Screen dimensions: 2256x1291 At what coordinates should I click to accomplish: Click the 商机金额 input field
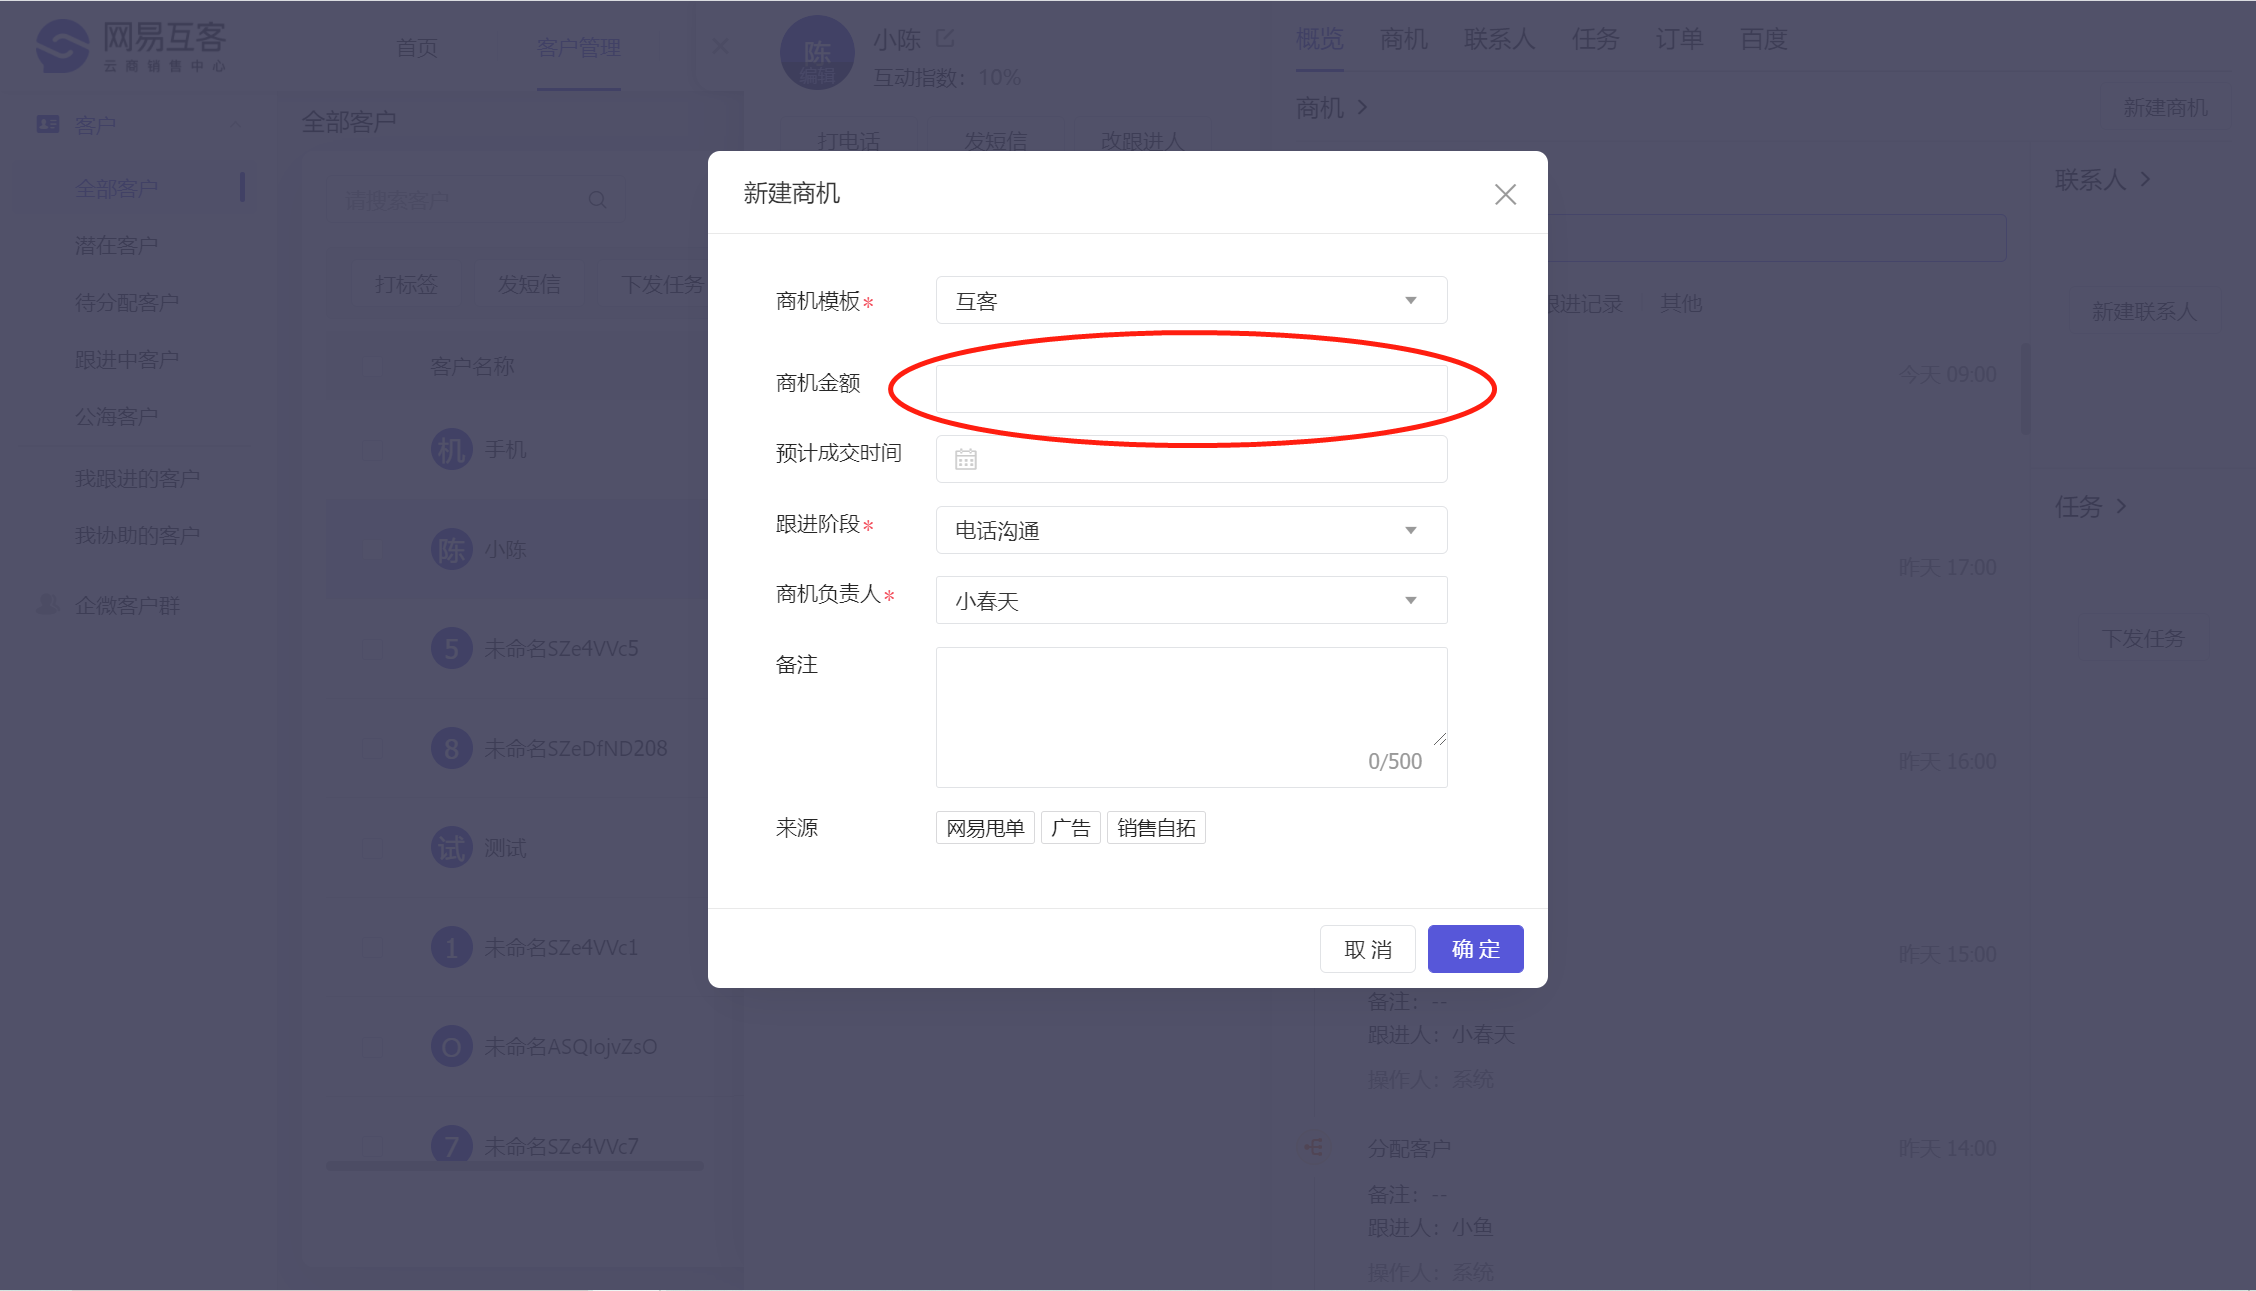(x=1190, y=388)
